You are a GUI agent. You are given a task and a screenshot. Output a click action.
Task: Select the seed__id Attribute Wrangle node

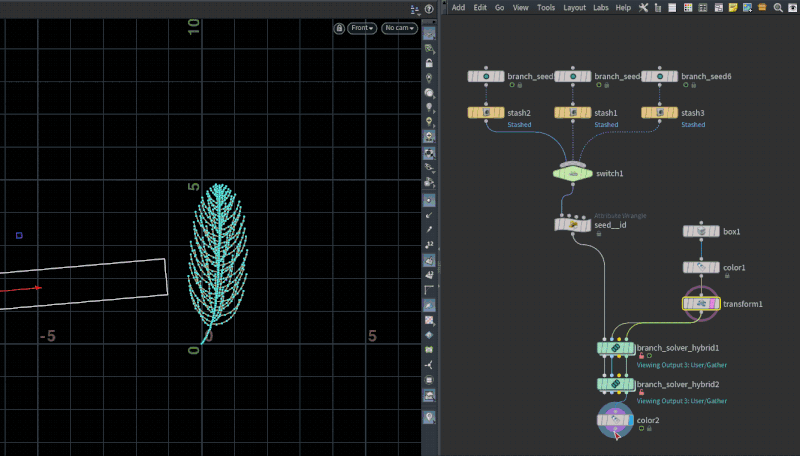click(x=573, y=225)
